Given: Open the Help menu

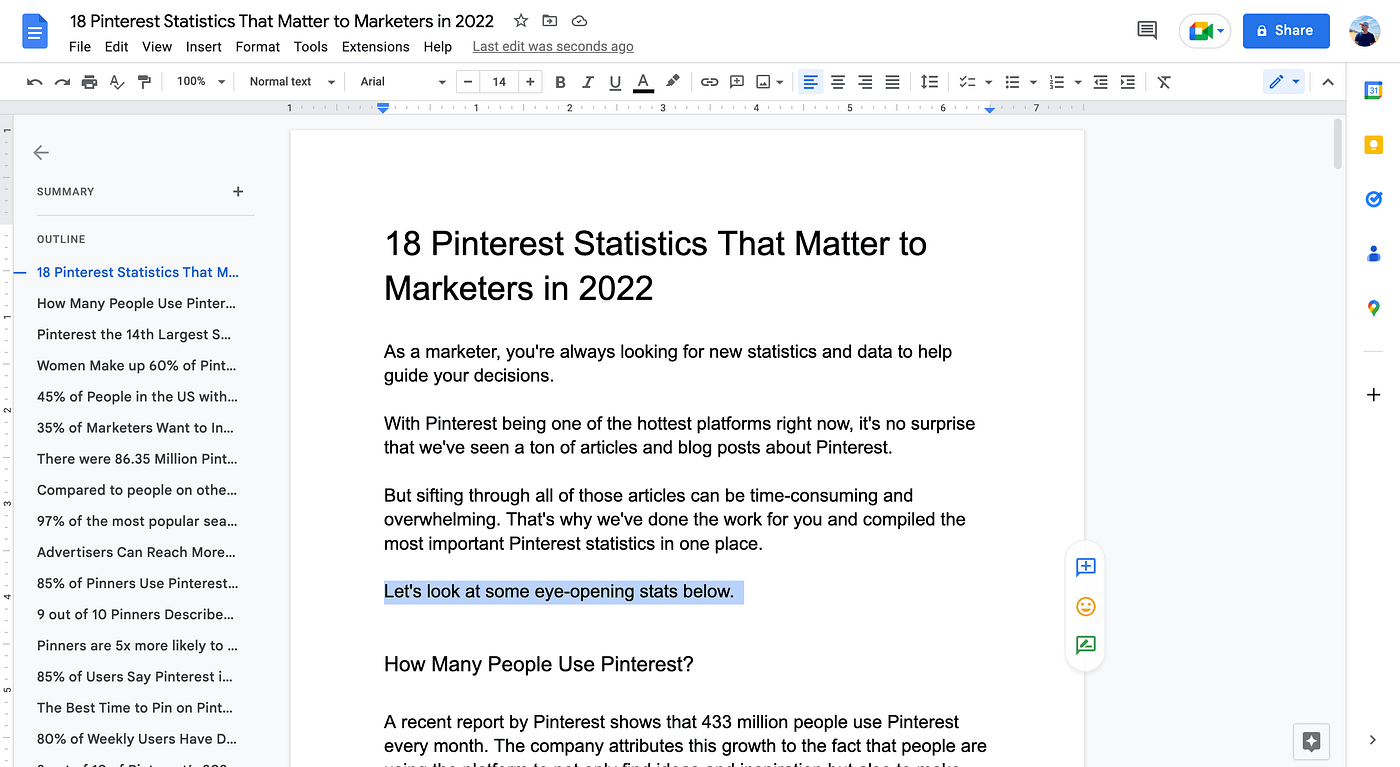Looking at the screenshot, I should click(437, 47).
